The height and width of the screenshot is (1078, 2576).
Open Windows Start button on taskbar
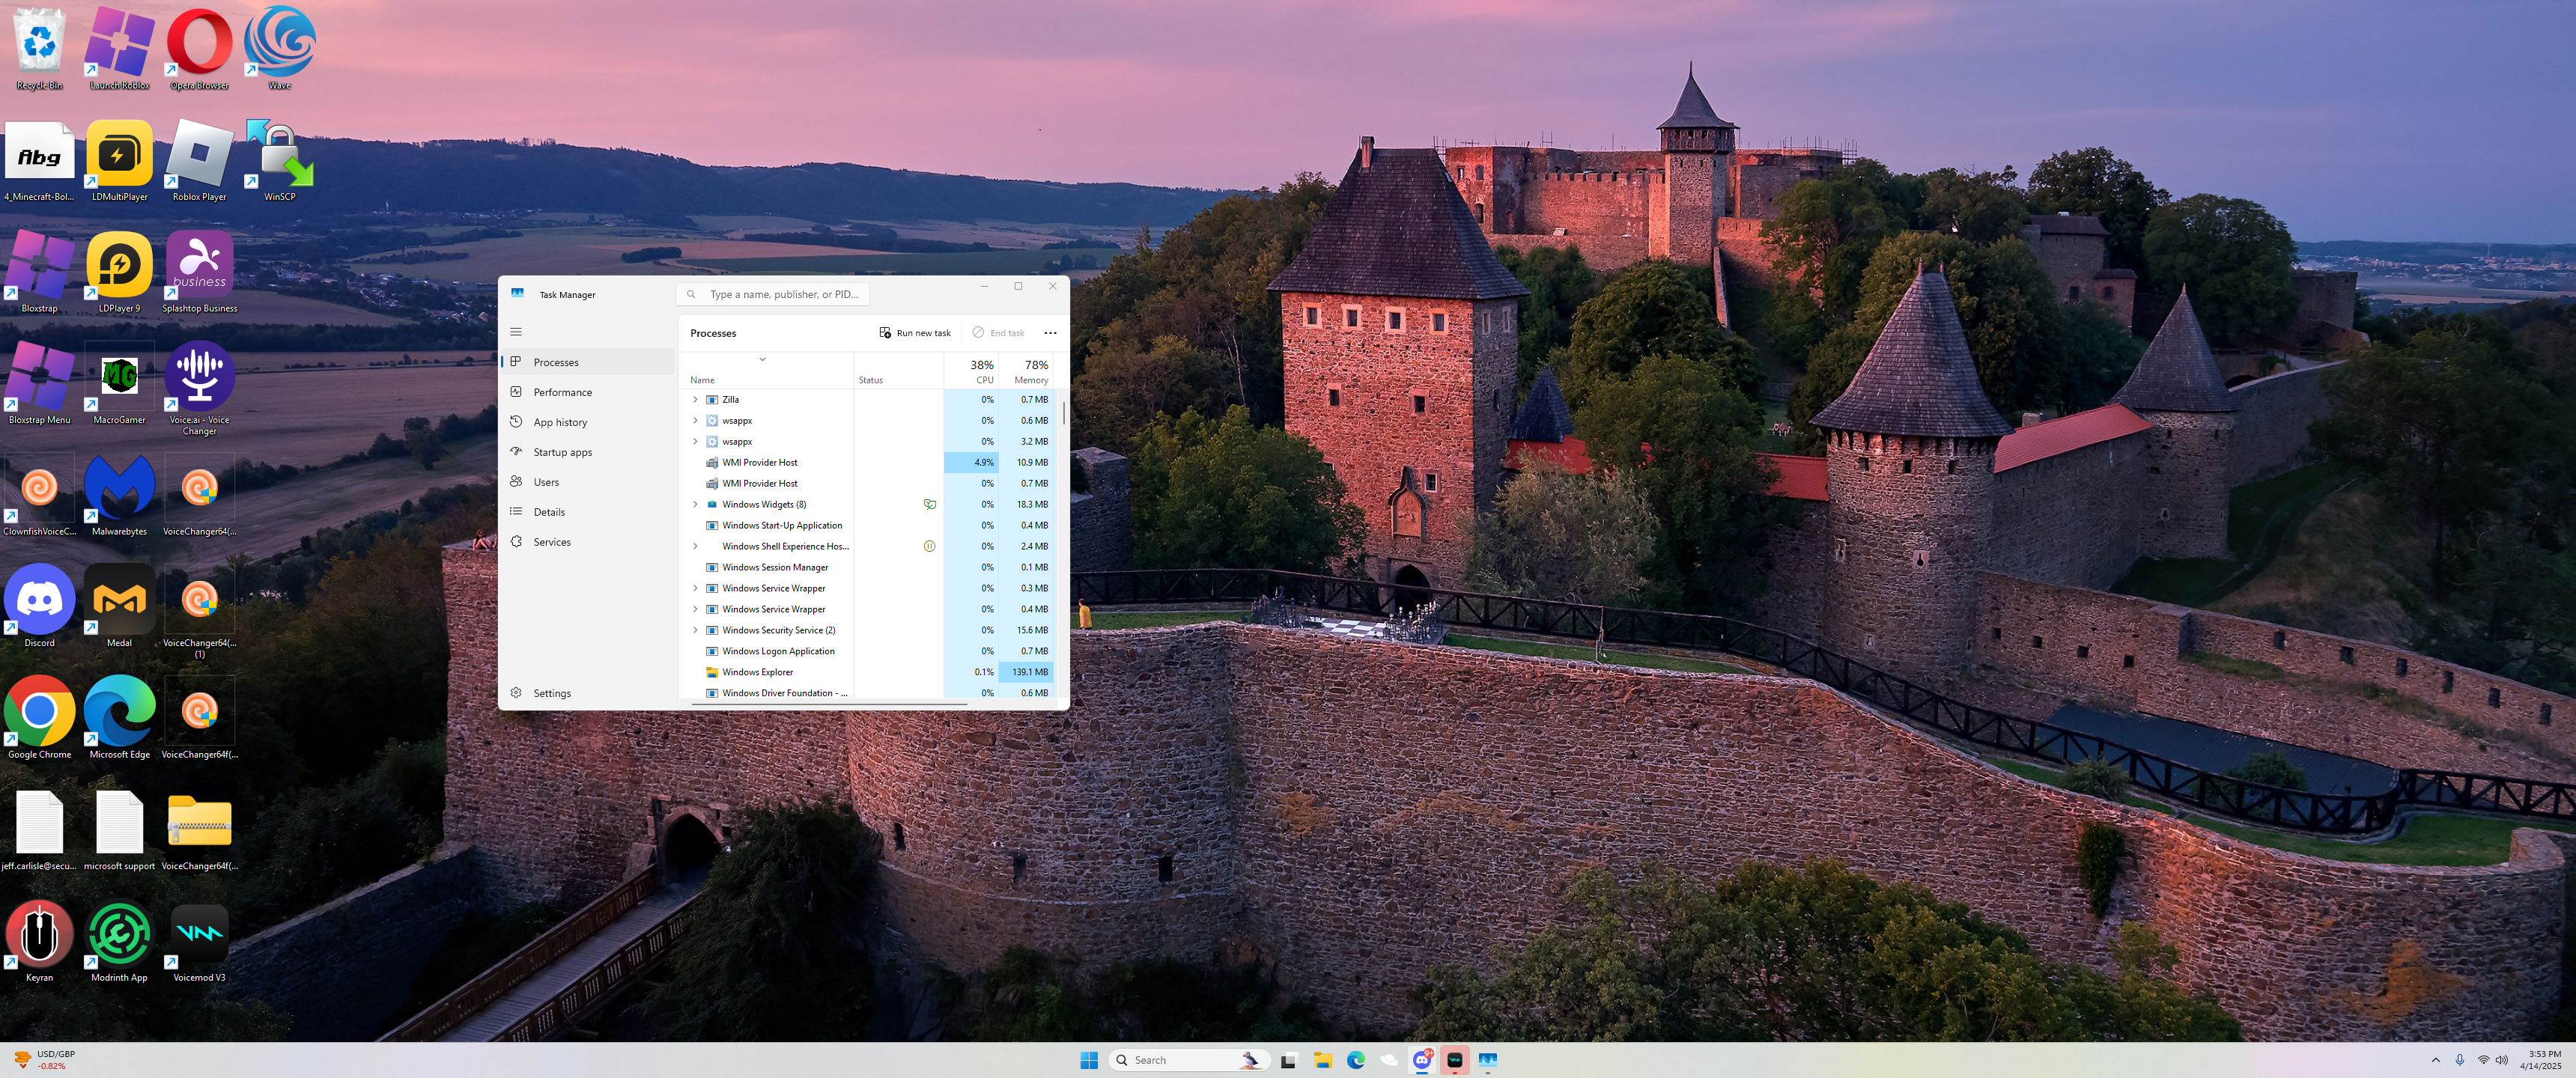(1089, 1060)
